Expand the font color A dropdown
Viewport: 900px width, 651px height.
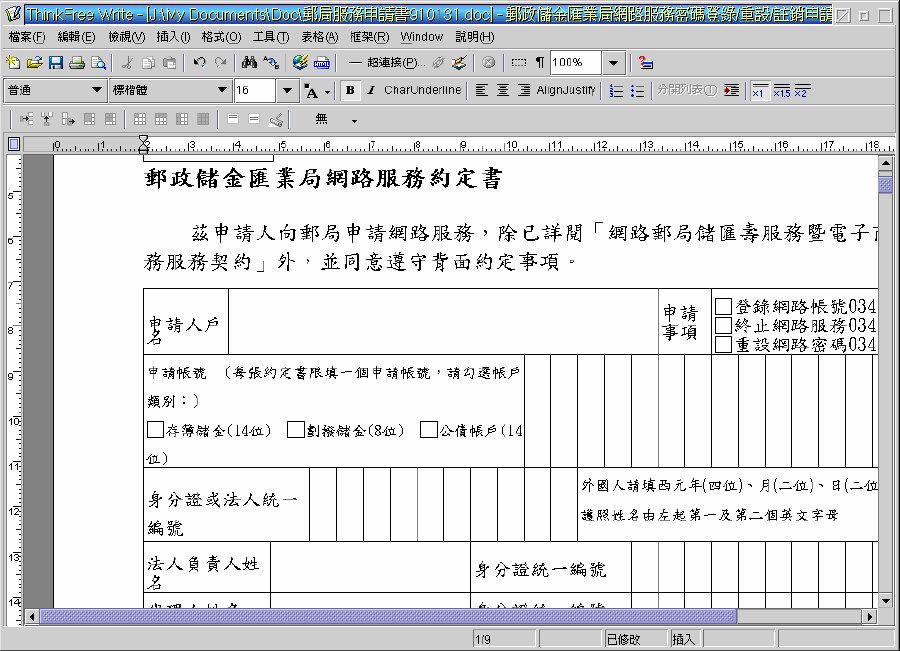coord(327,92)
